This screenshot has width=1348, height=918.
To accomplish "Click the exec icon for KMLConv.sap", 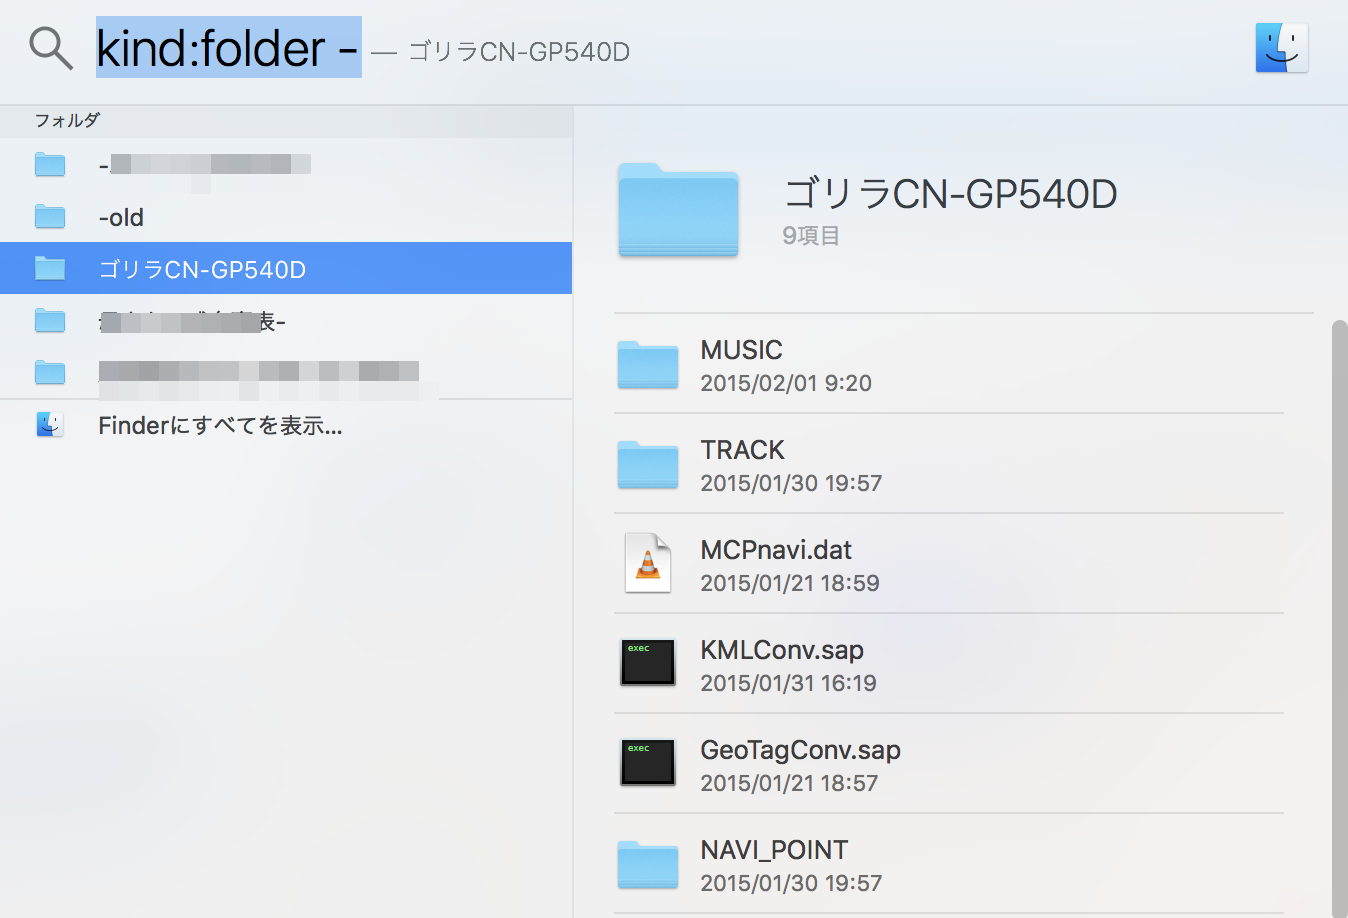I will 648,662.
